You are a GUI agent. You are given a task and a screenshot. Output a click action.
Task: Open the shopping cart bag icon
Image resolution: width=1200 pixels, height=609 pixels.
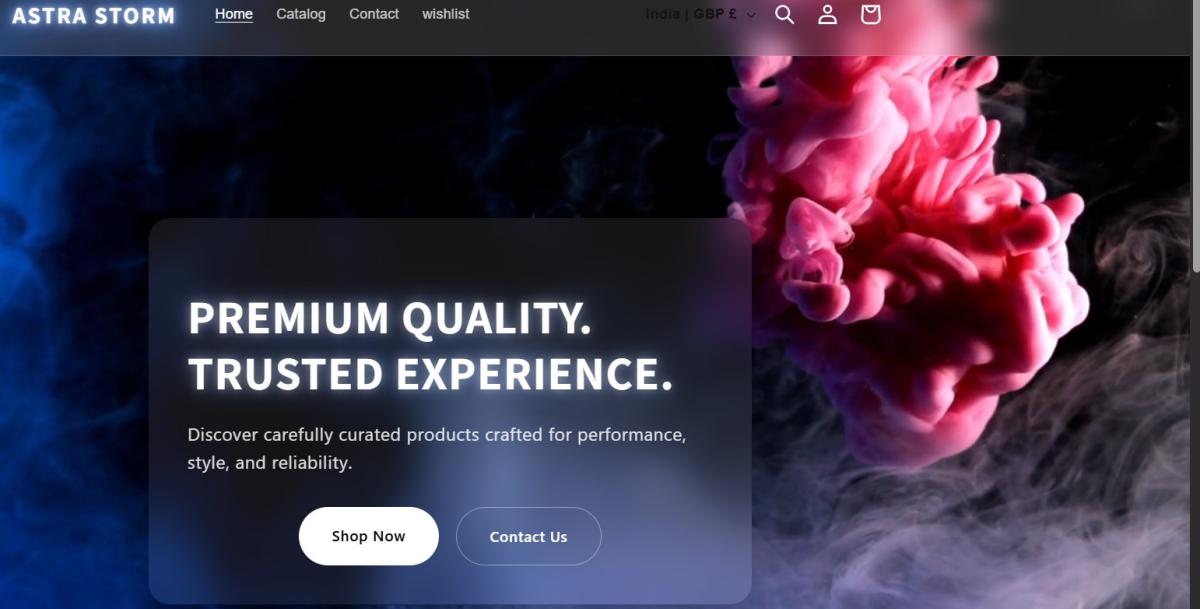871,14
